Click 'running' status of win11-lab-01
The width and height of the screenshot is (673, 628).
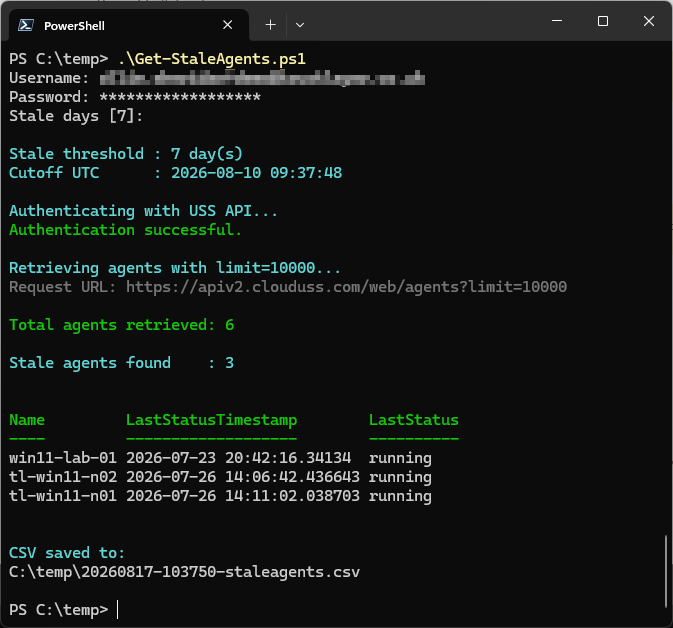click(x=400, y=458)
